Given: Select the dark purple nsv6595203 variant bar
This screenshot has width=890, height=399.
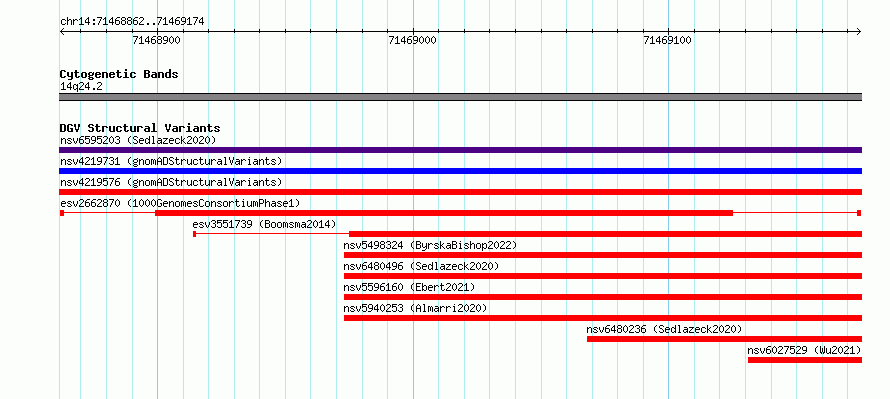Looking at the screenshot, I should (460, 150).
